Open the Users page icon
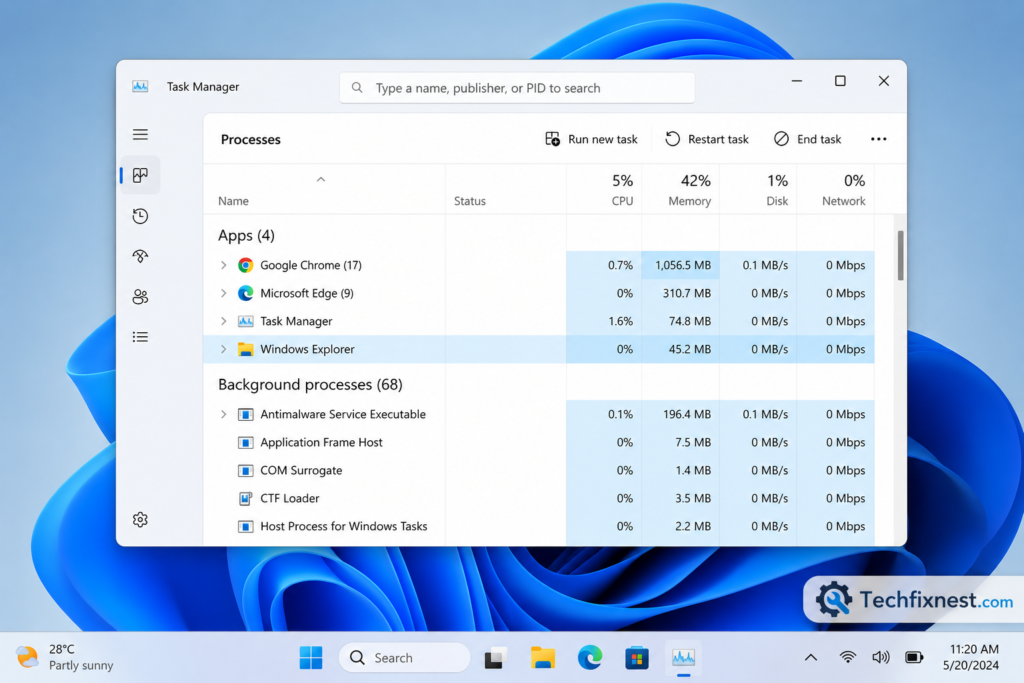 (140, 296)
